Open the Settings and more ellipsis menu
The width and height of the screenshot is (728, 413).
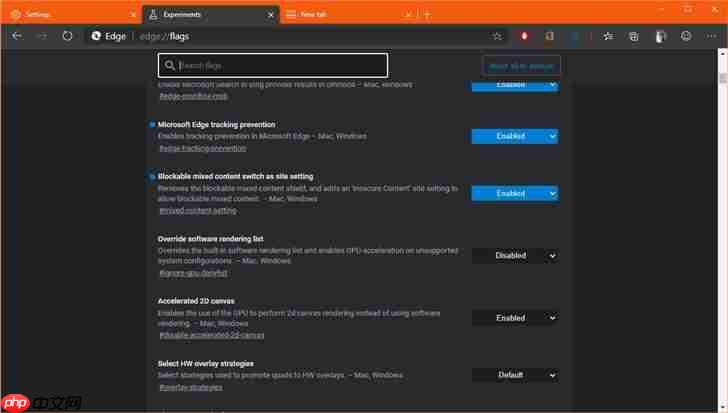(711, 36)
